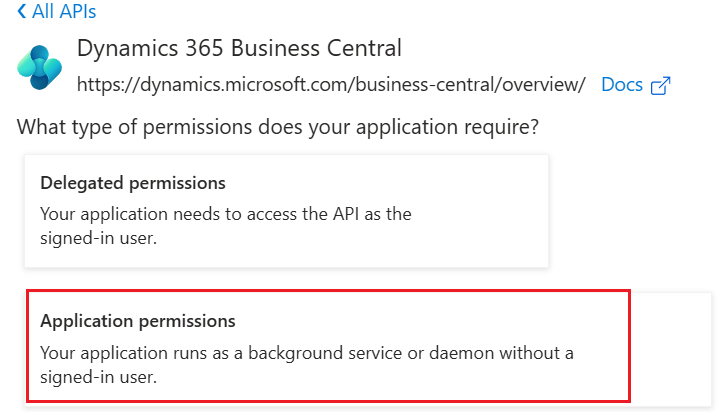Click the Delegated permissions heading text
The width and height of the screenshot is (721, 412).
[133, 183]
